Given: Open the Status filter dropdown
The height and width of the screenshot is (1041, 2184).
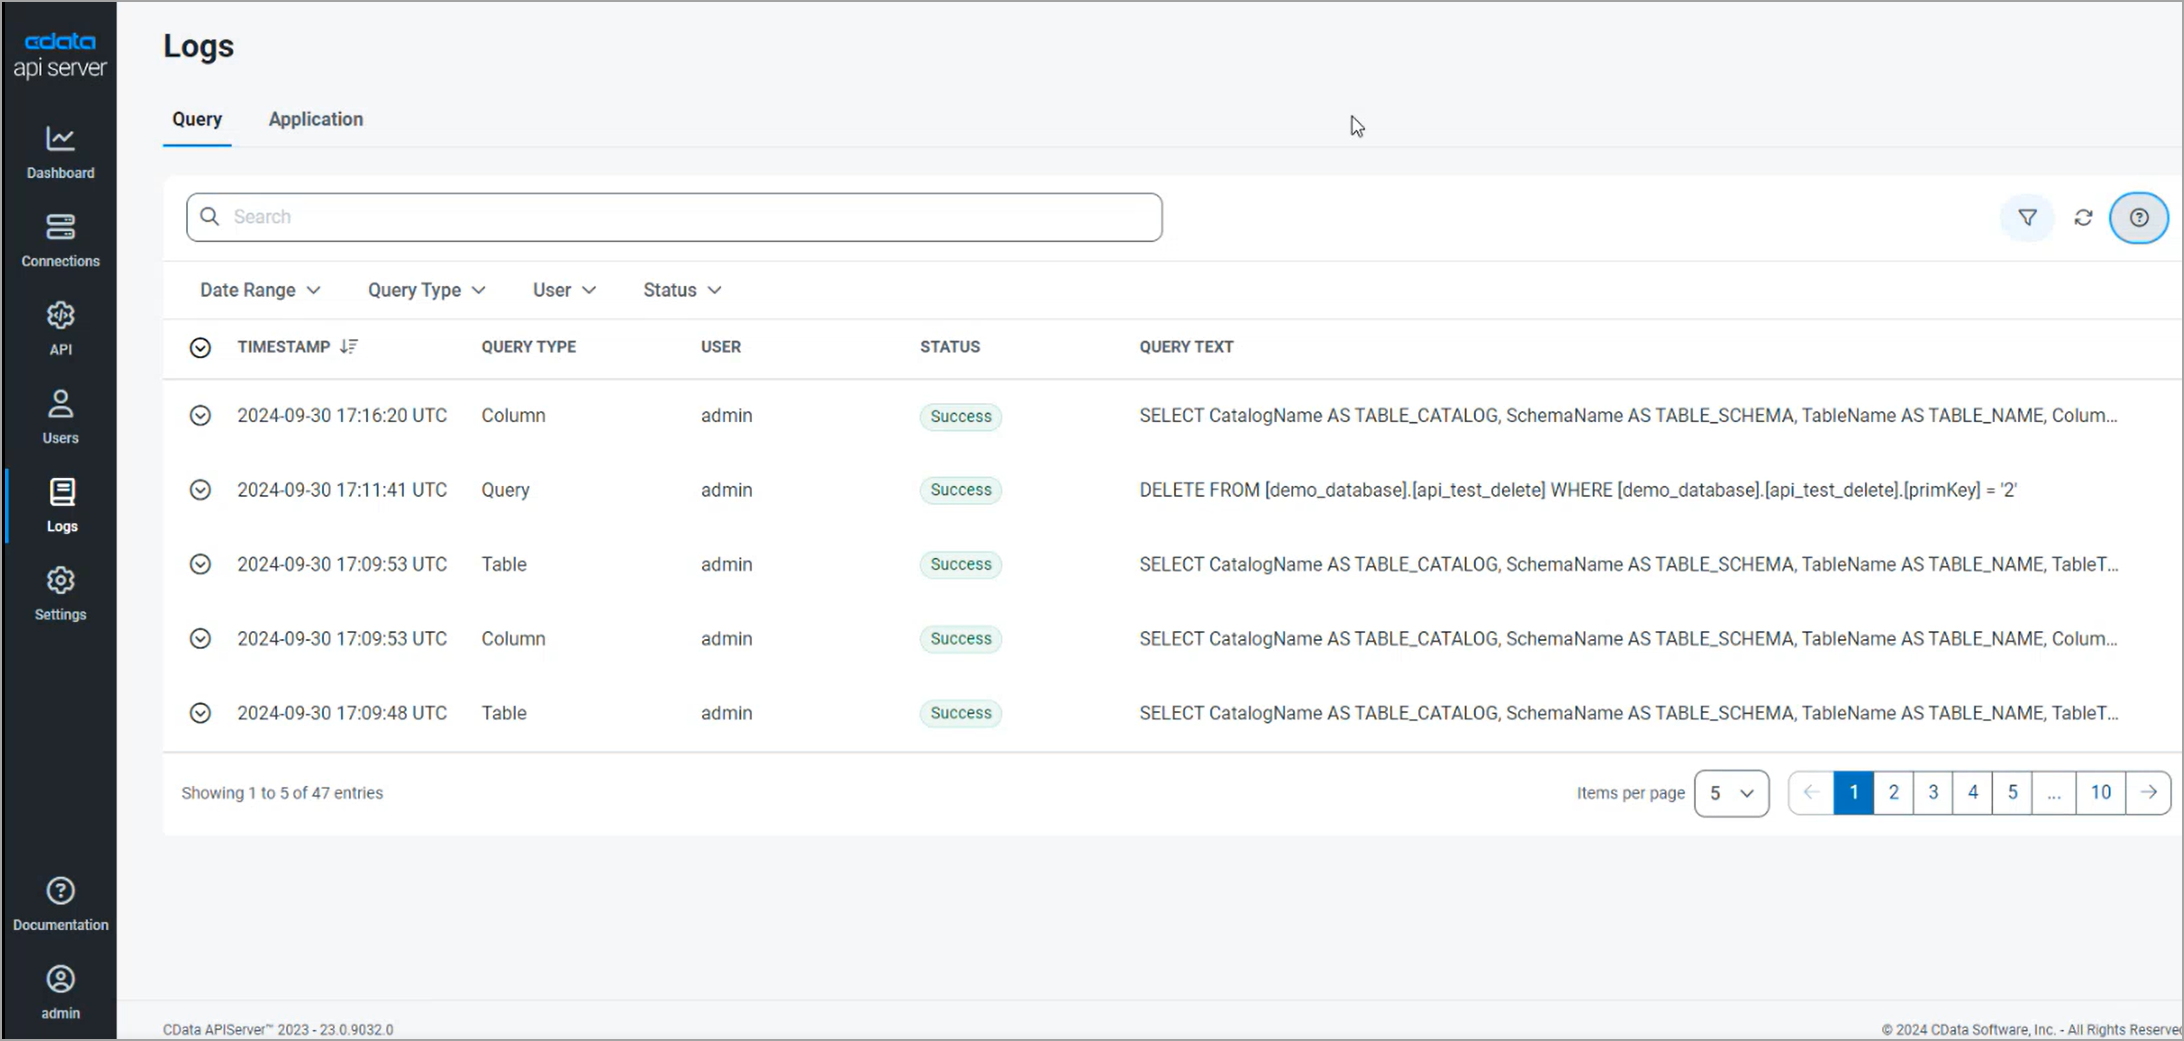Looking at the screenshot, I should (682, 290).
